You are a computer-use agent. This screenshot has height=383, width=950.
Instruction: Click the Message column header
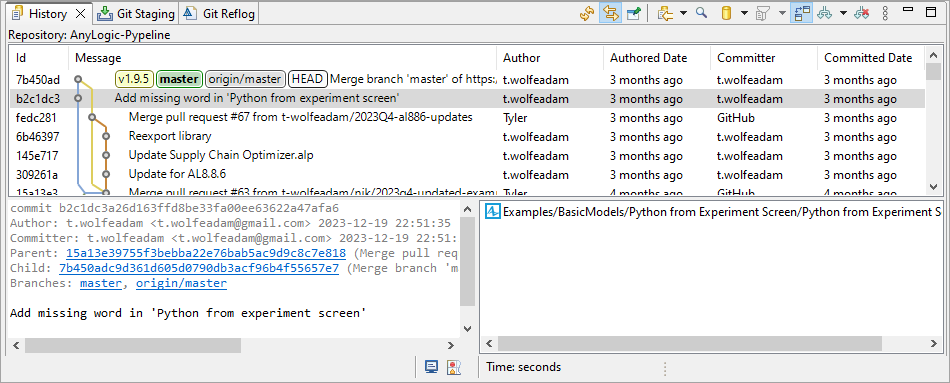pyautogui.click(x=282, y=58)
